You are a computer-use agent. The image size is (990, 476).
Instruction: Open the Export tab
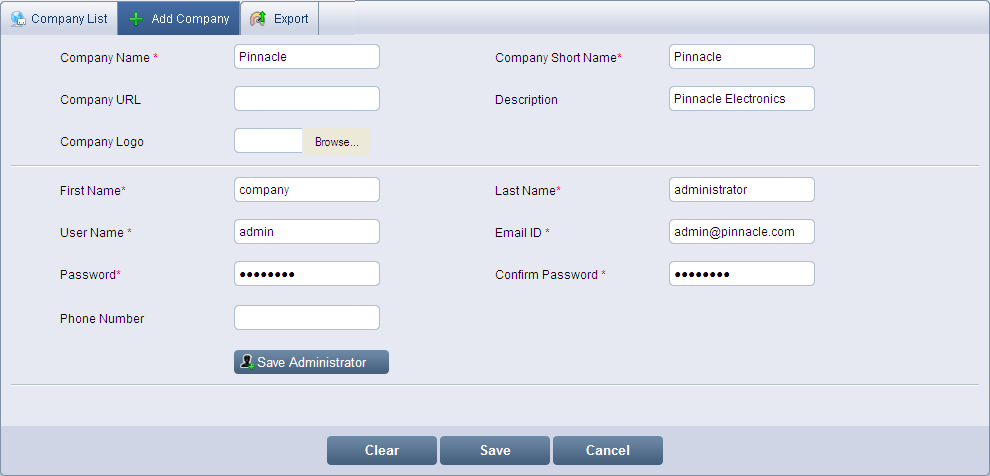(x=290, y=19)
